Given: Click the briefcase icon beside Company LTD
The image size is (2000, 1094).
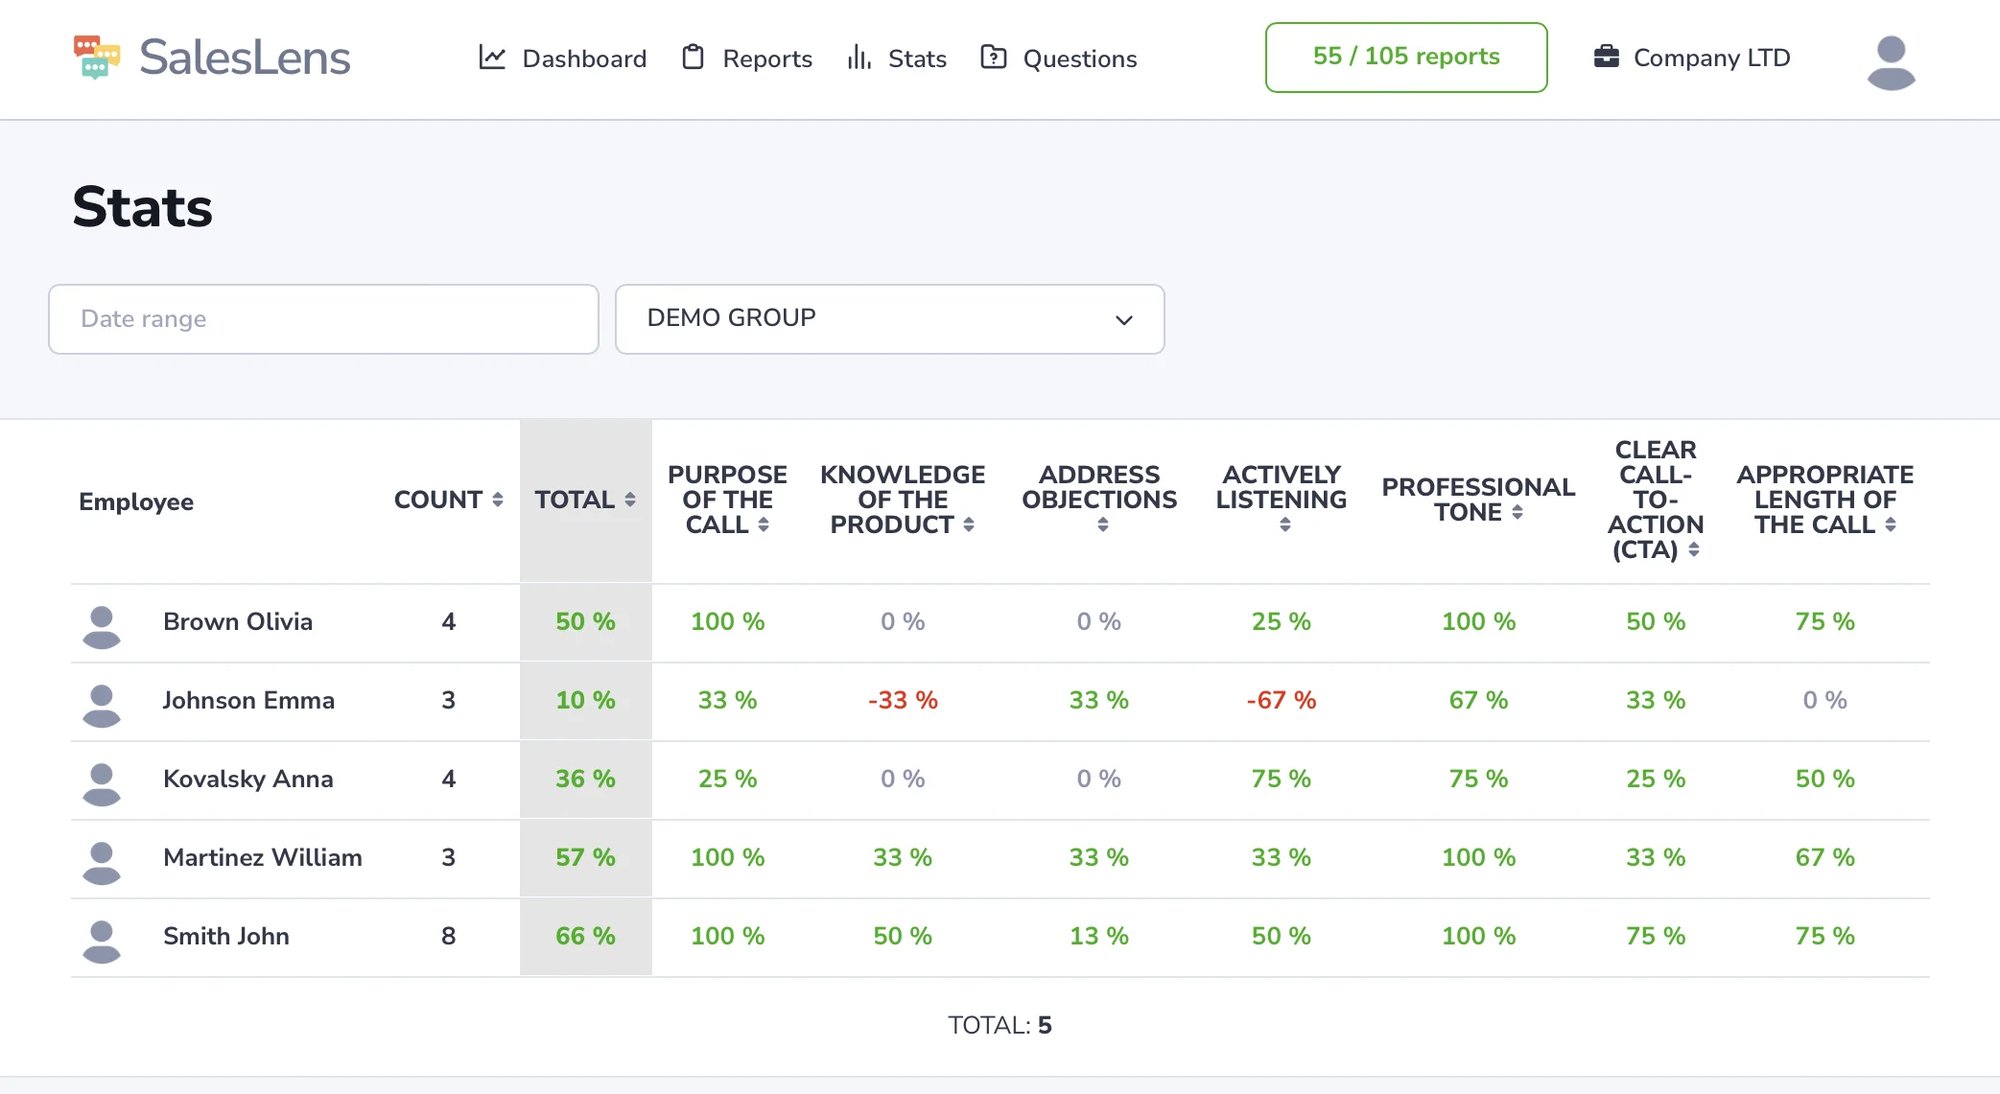Looking at the screenshot, I should pyautogui.click(x=1606, y=56).
